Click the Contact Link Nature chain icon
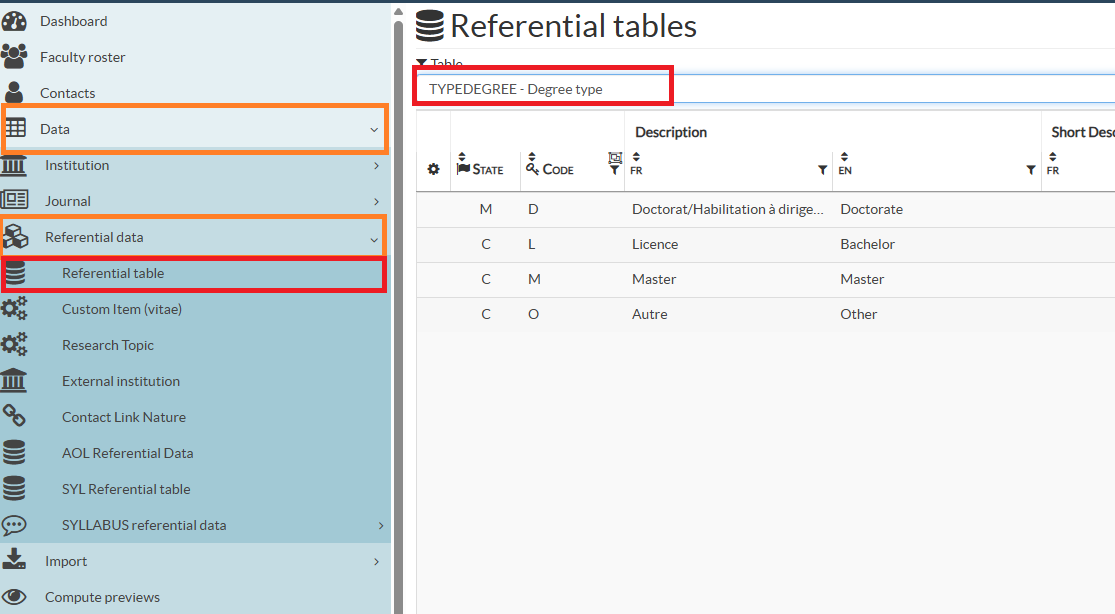This screenshot has width=1115, height=614. [14, 417]
